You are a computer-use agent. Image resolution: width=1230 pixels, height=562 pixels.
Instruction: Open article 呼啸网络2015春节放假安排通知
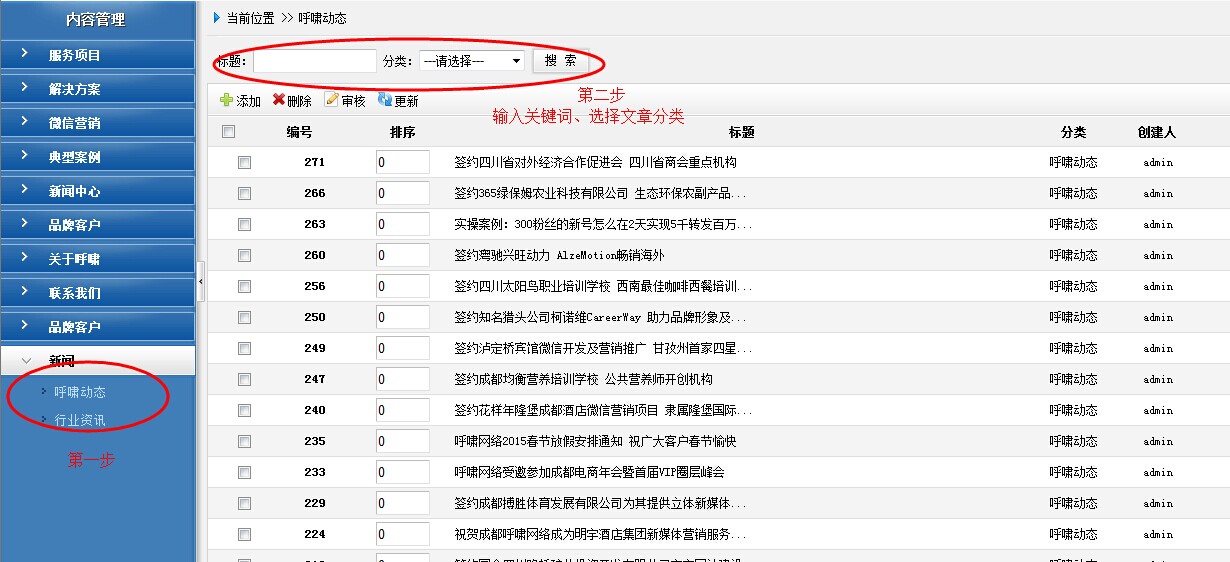coord(594,441)
